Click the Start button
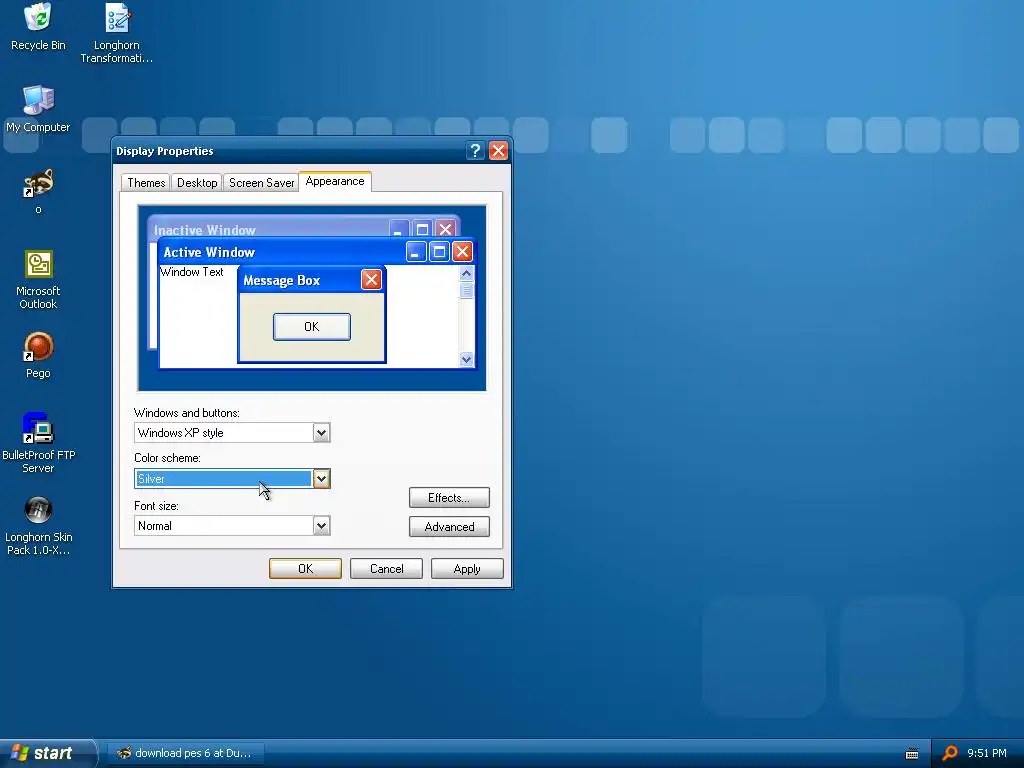This screenshot has height=768, width=1024. (47, 753)
